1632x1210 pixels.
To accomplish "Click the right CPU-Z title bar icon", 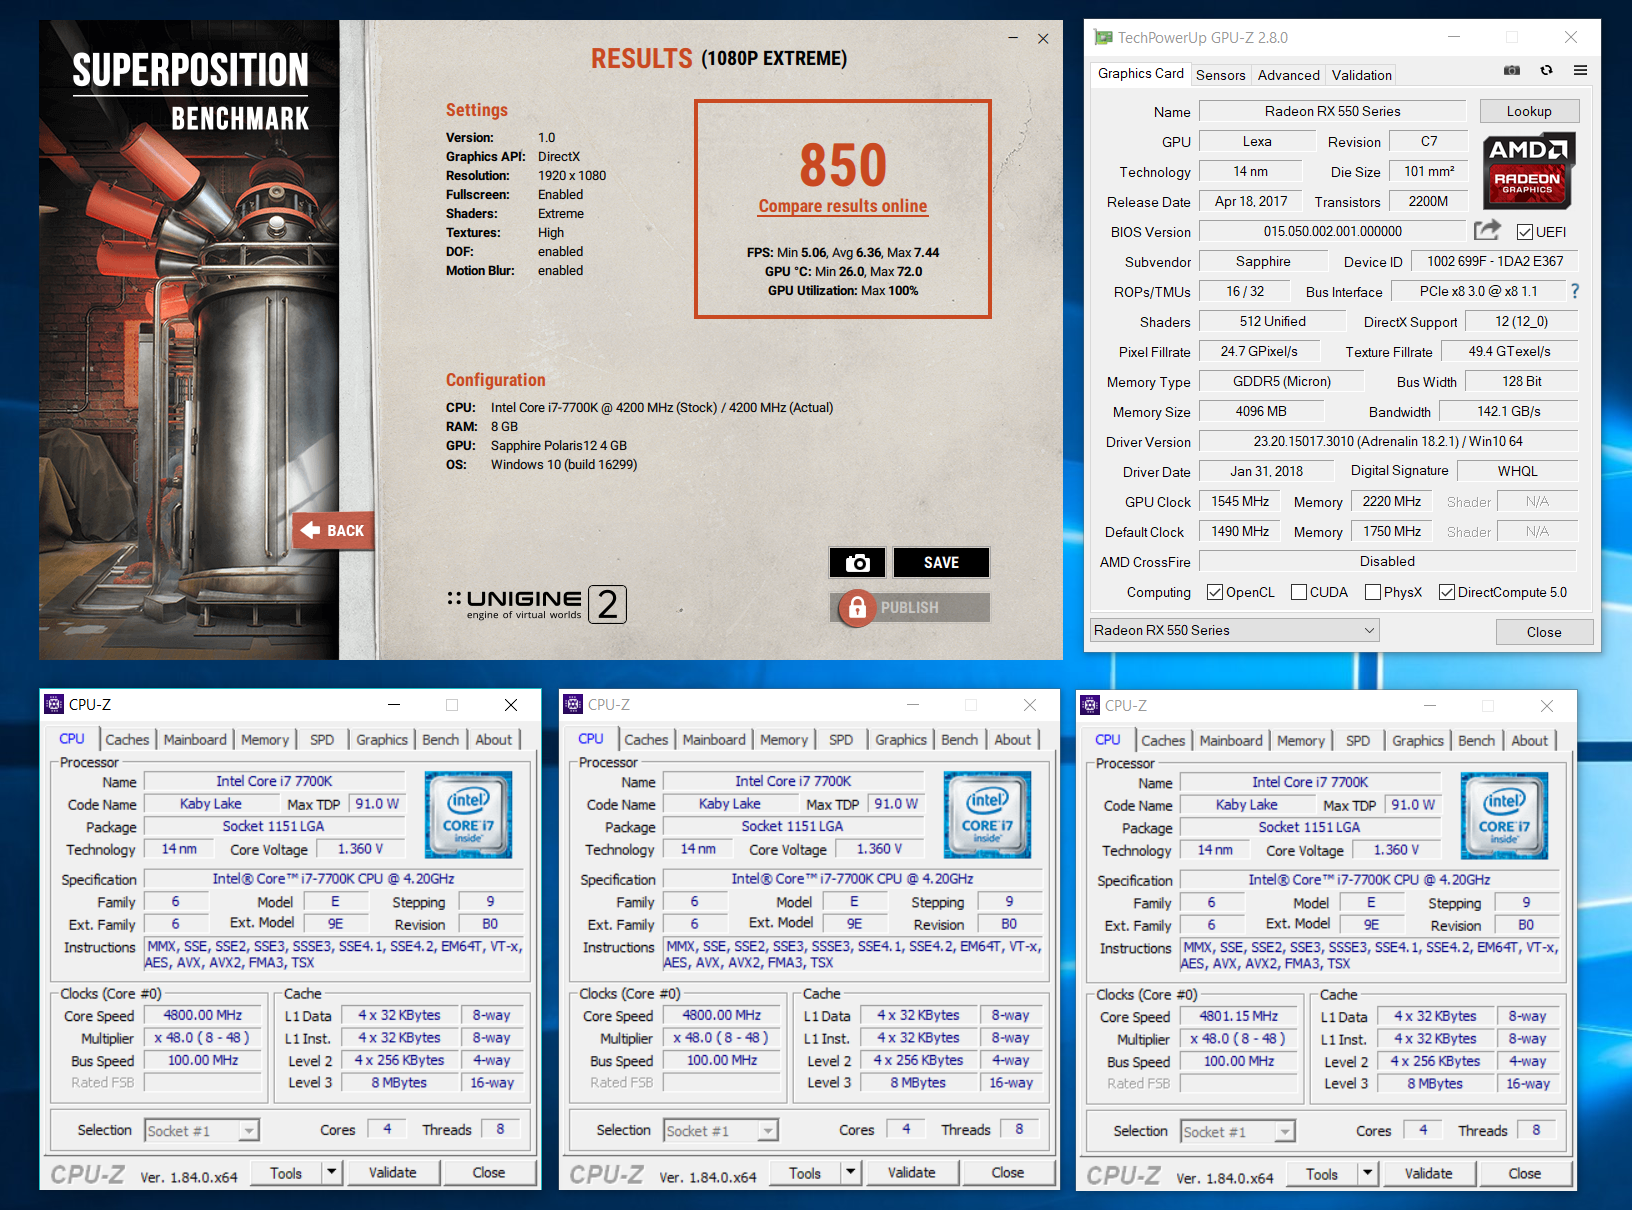I will tap(1090, 705).
